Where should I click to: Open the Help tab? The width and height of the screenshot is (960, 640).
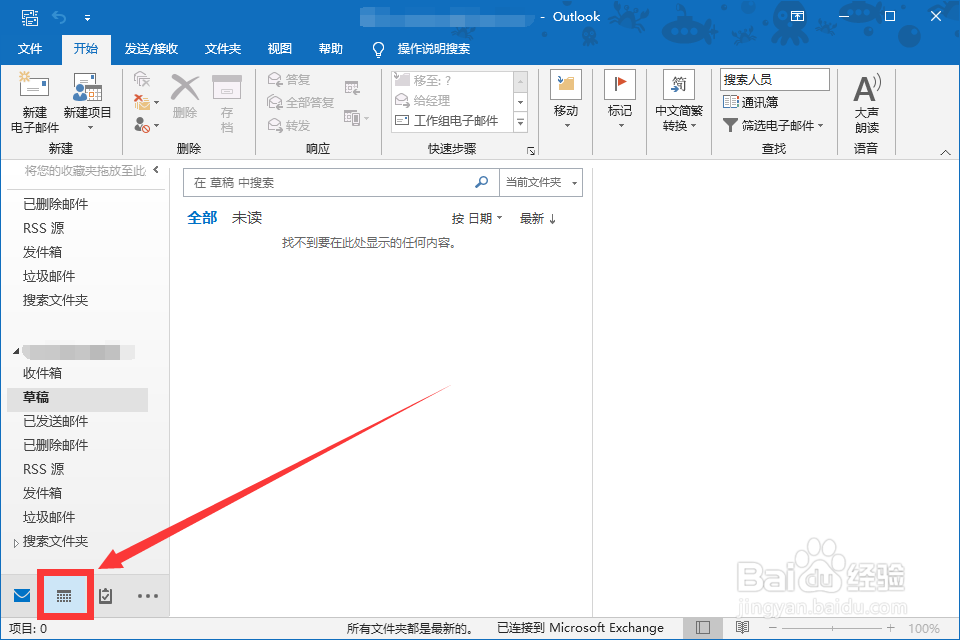pos(331,49)
